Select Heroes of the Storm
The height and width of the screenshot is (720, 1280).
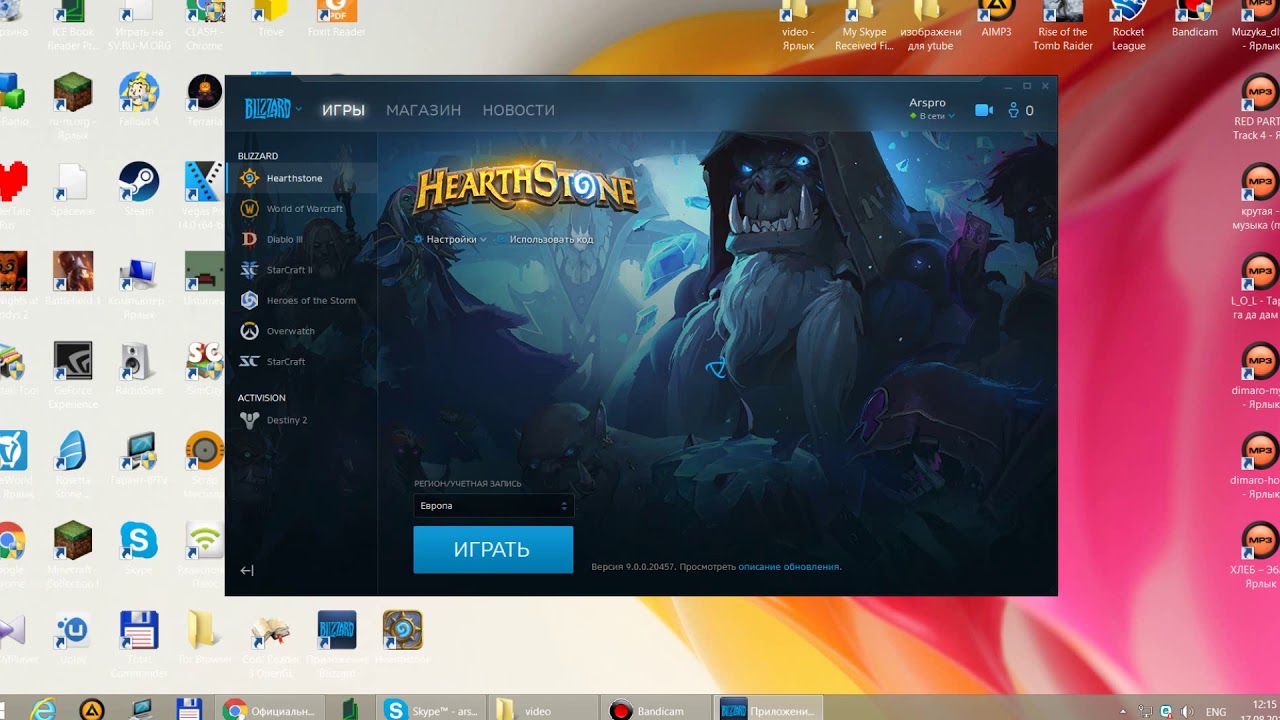click(x=301, y=300)
